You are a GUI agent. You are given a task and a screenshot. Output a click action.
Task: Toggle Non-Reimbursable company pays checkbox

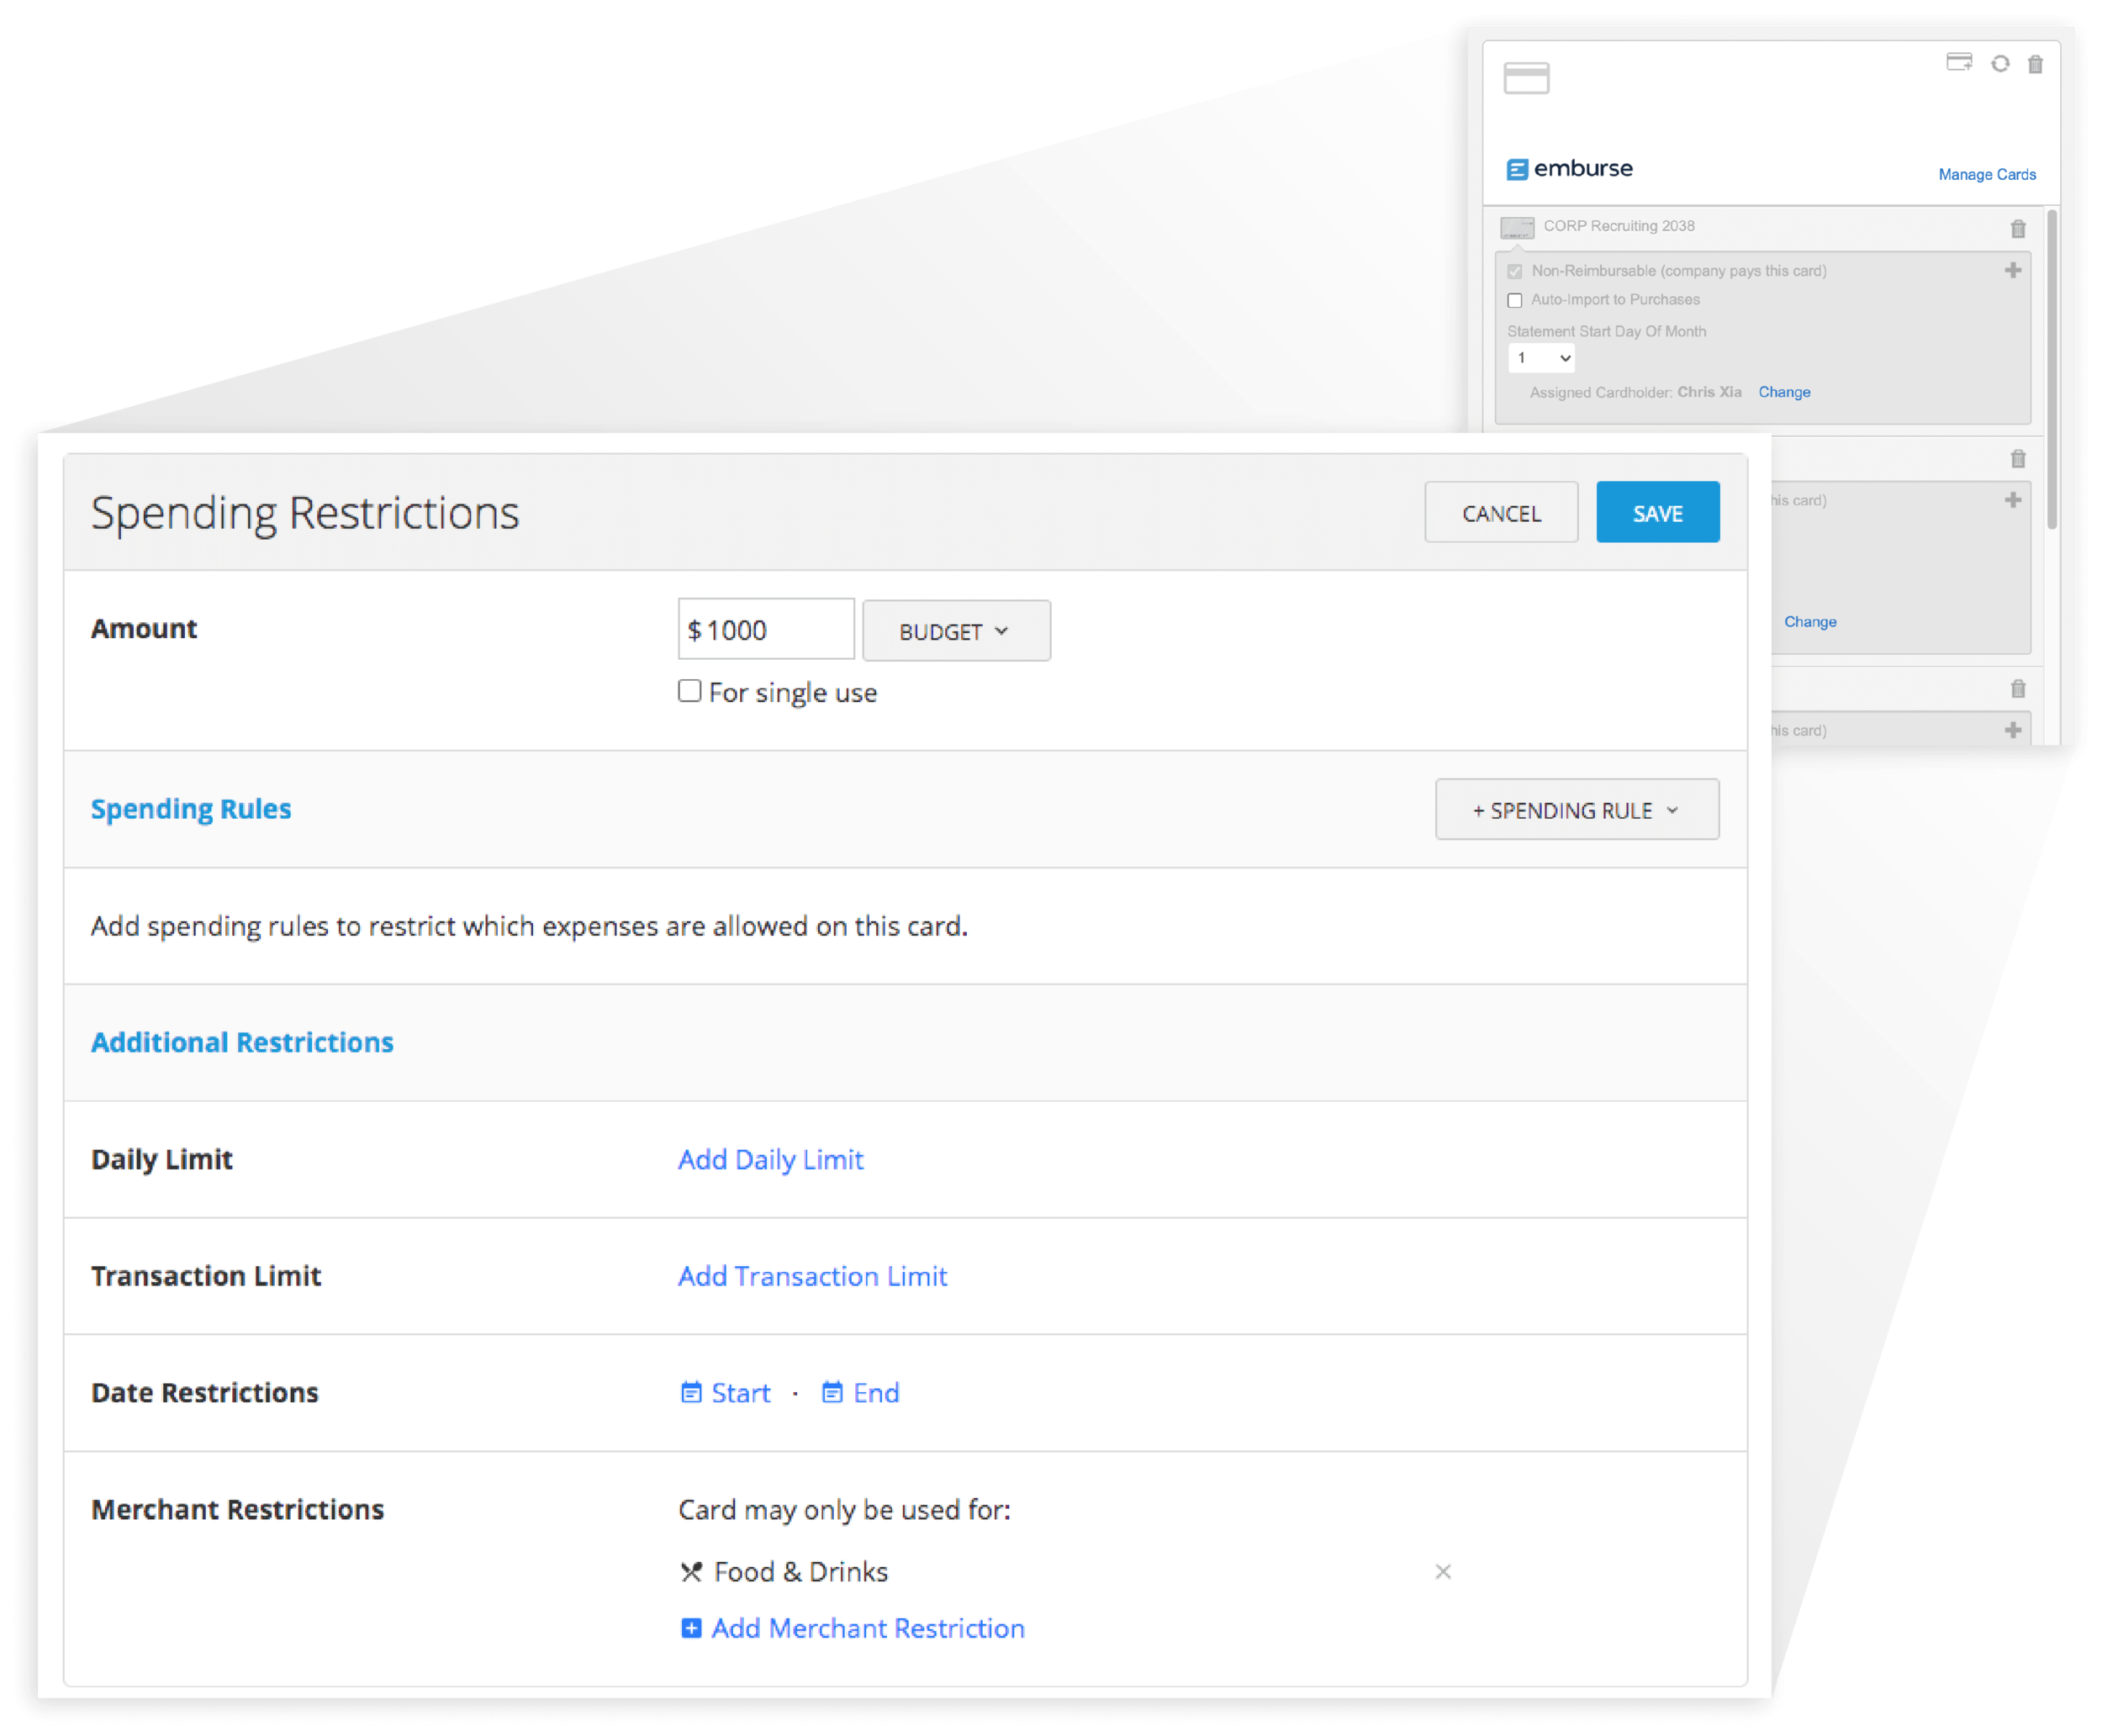[1514, 271]
